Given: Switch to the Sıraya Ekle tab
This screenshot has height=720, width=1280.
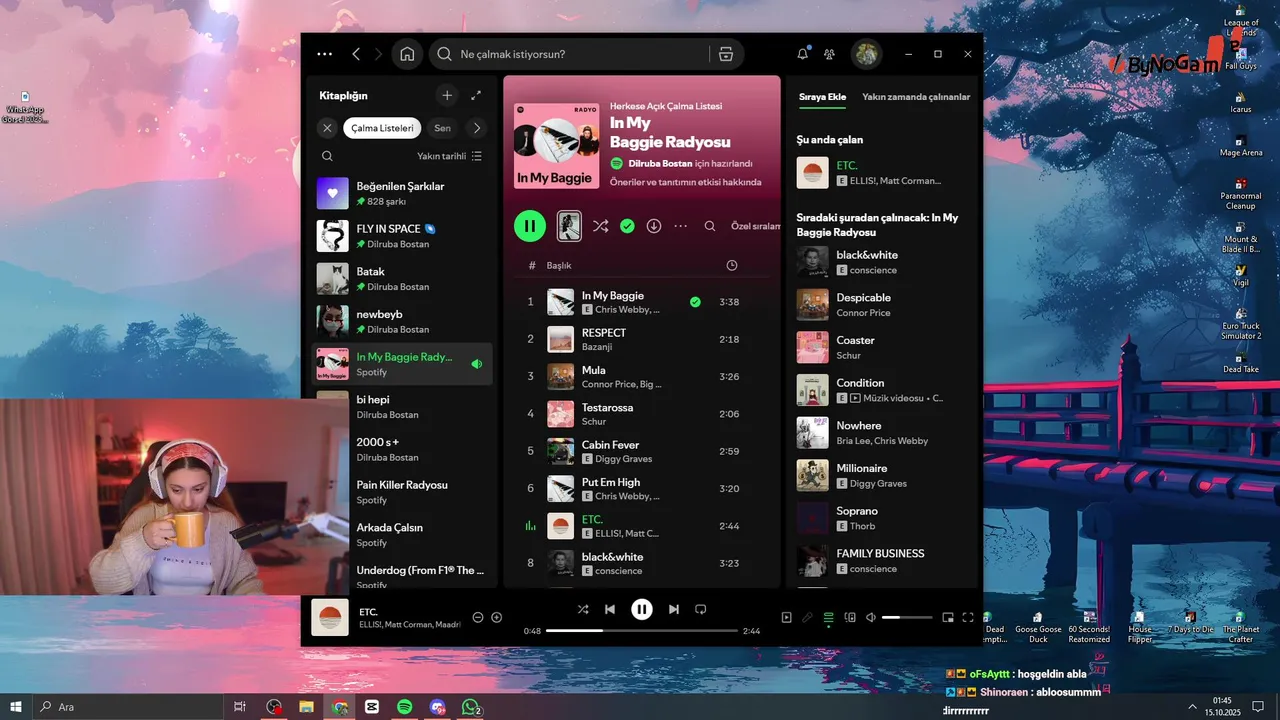Looking at the screenshot, I should pos(822,97).
